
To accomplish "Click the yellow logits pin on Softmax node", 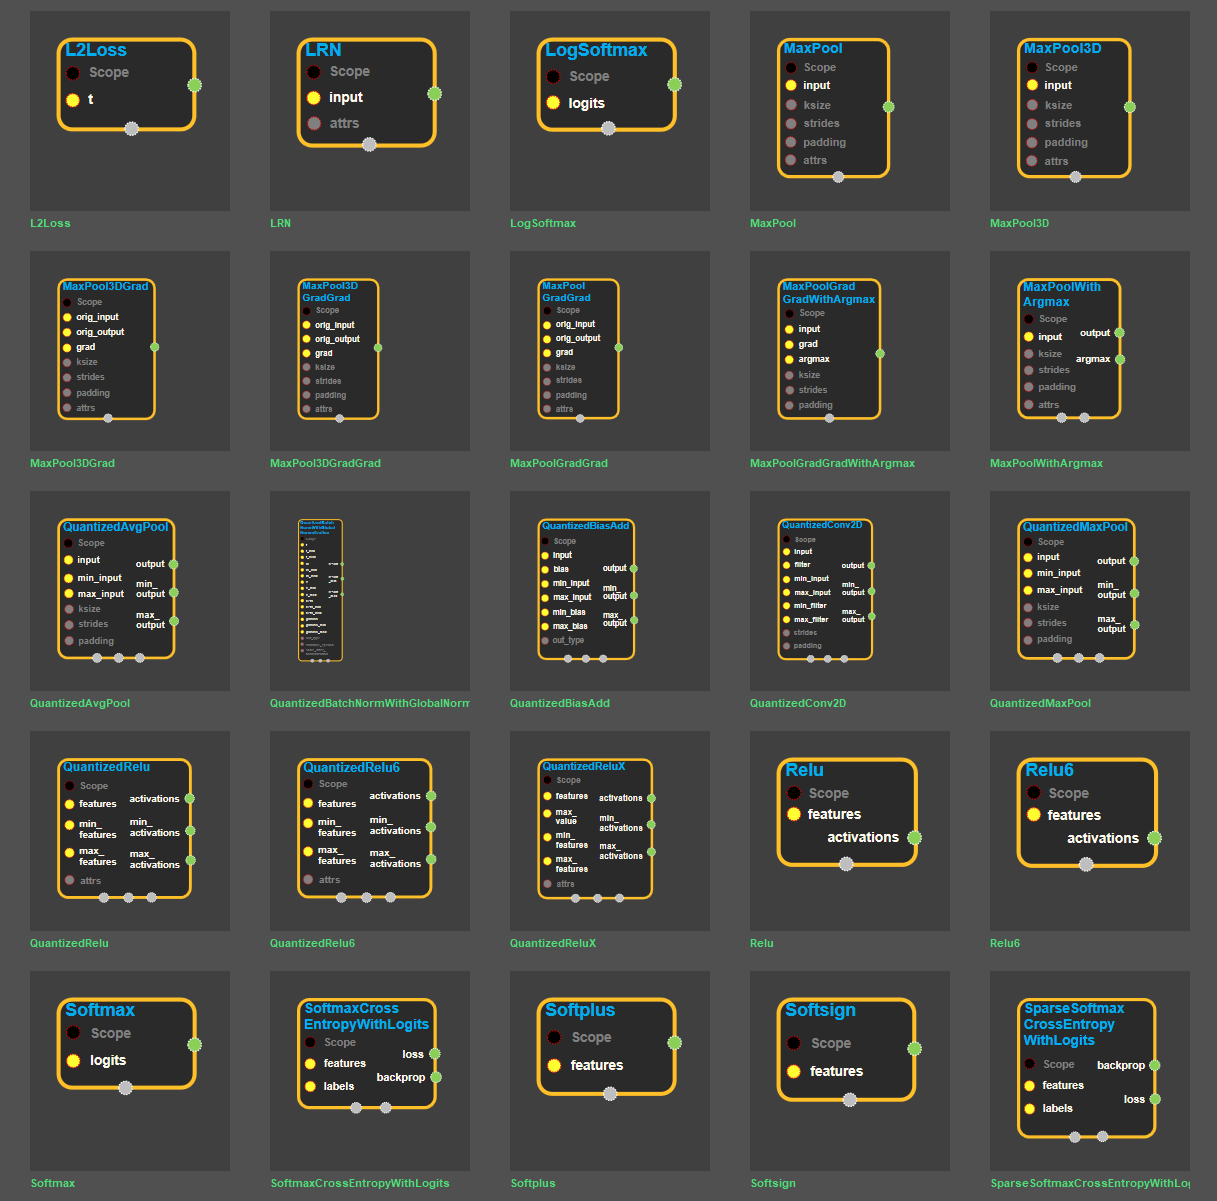I will [73, 1060].
